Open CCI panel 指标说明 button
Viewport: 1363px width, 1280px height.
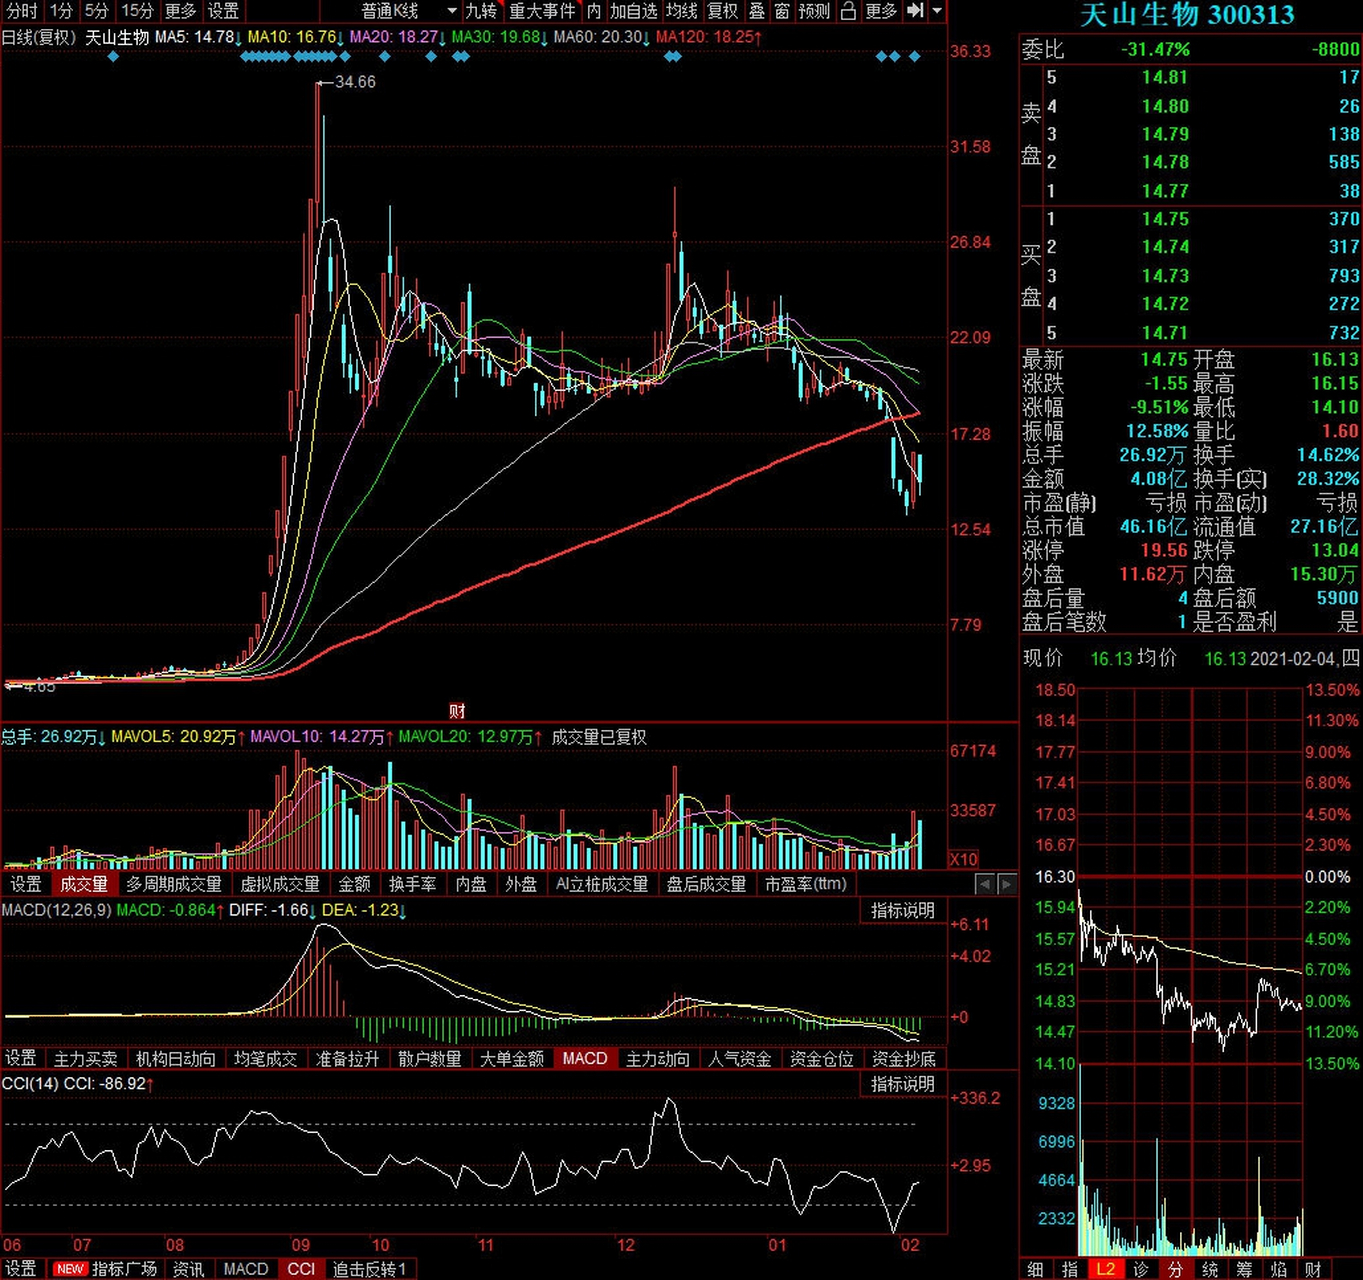coord(902,1084)
